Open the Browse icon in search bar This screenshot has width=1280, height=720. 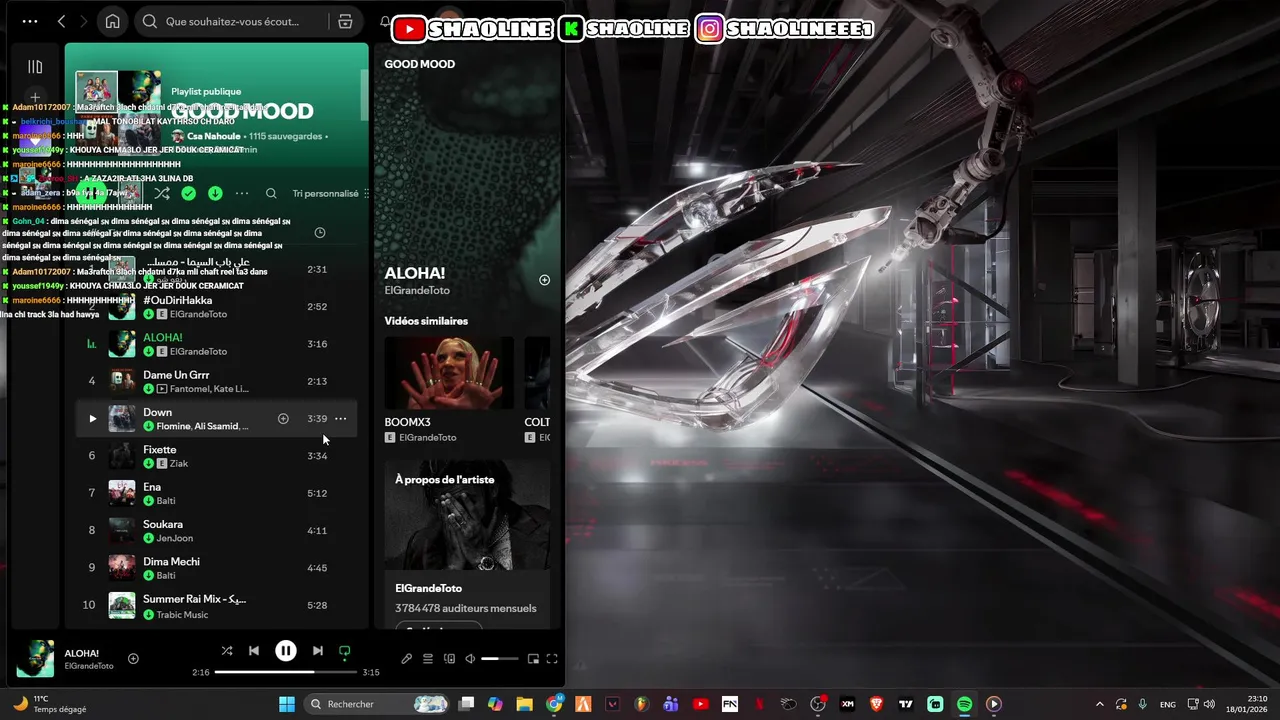[345, 21]
